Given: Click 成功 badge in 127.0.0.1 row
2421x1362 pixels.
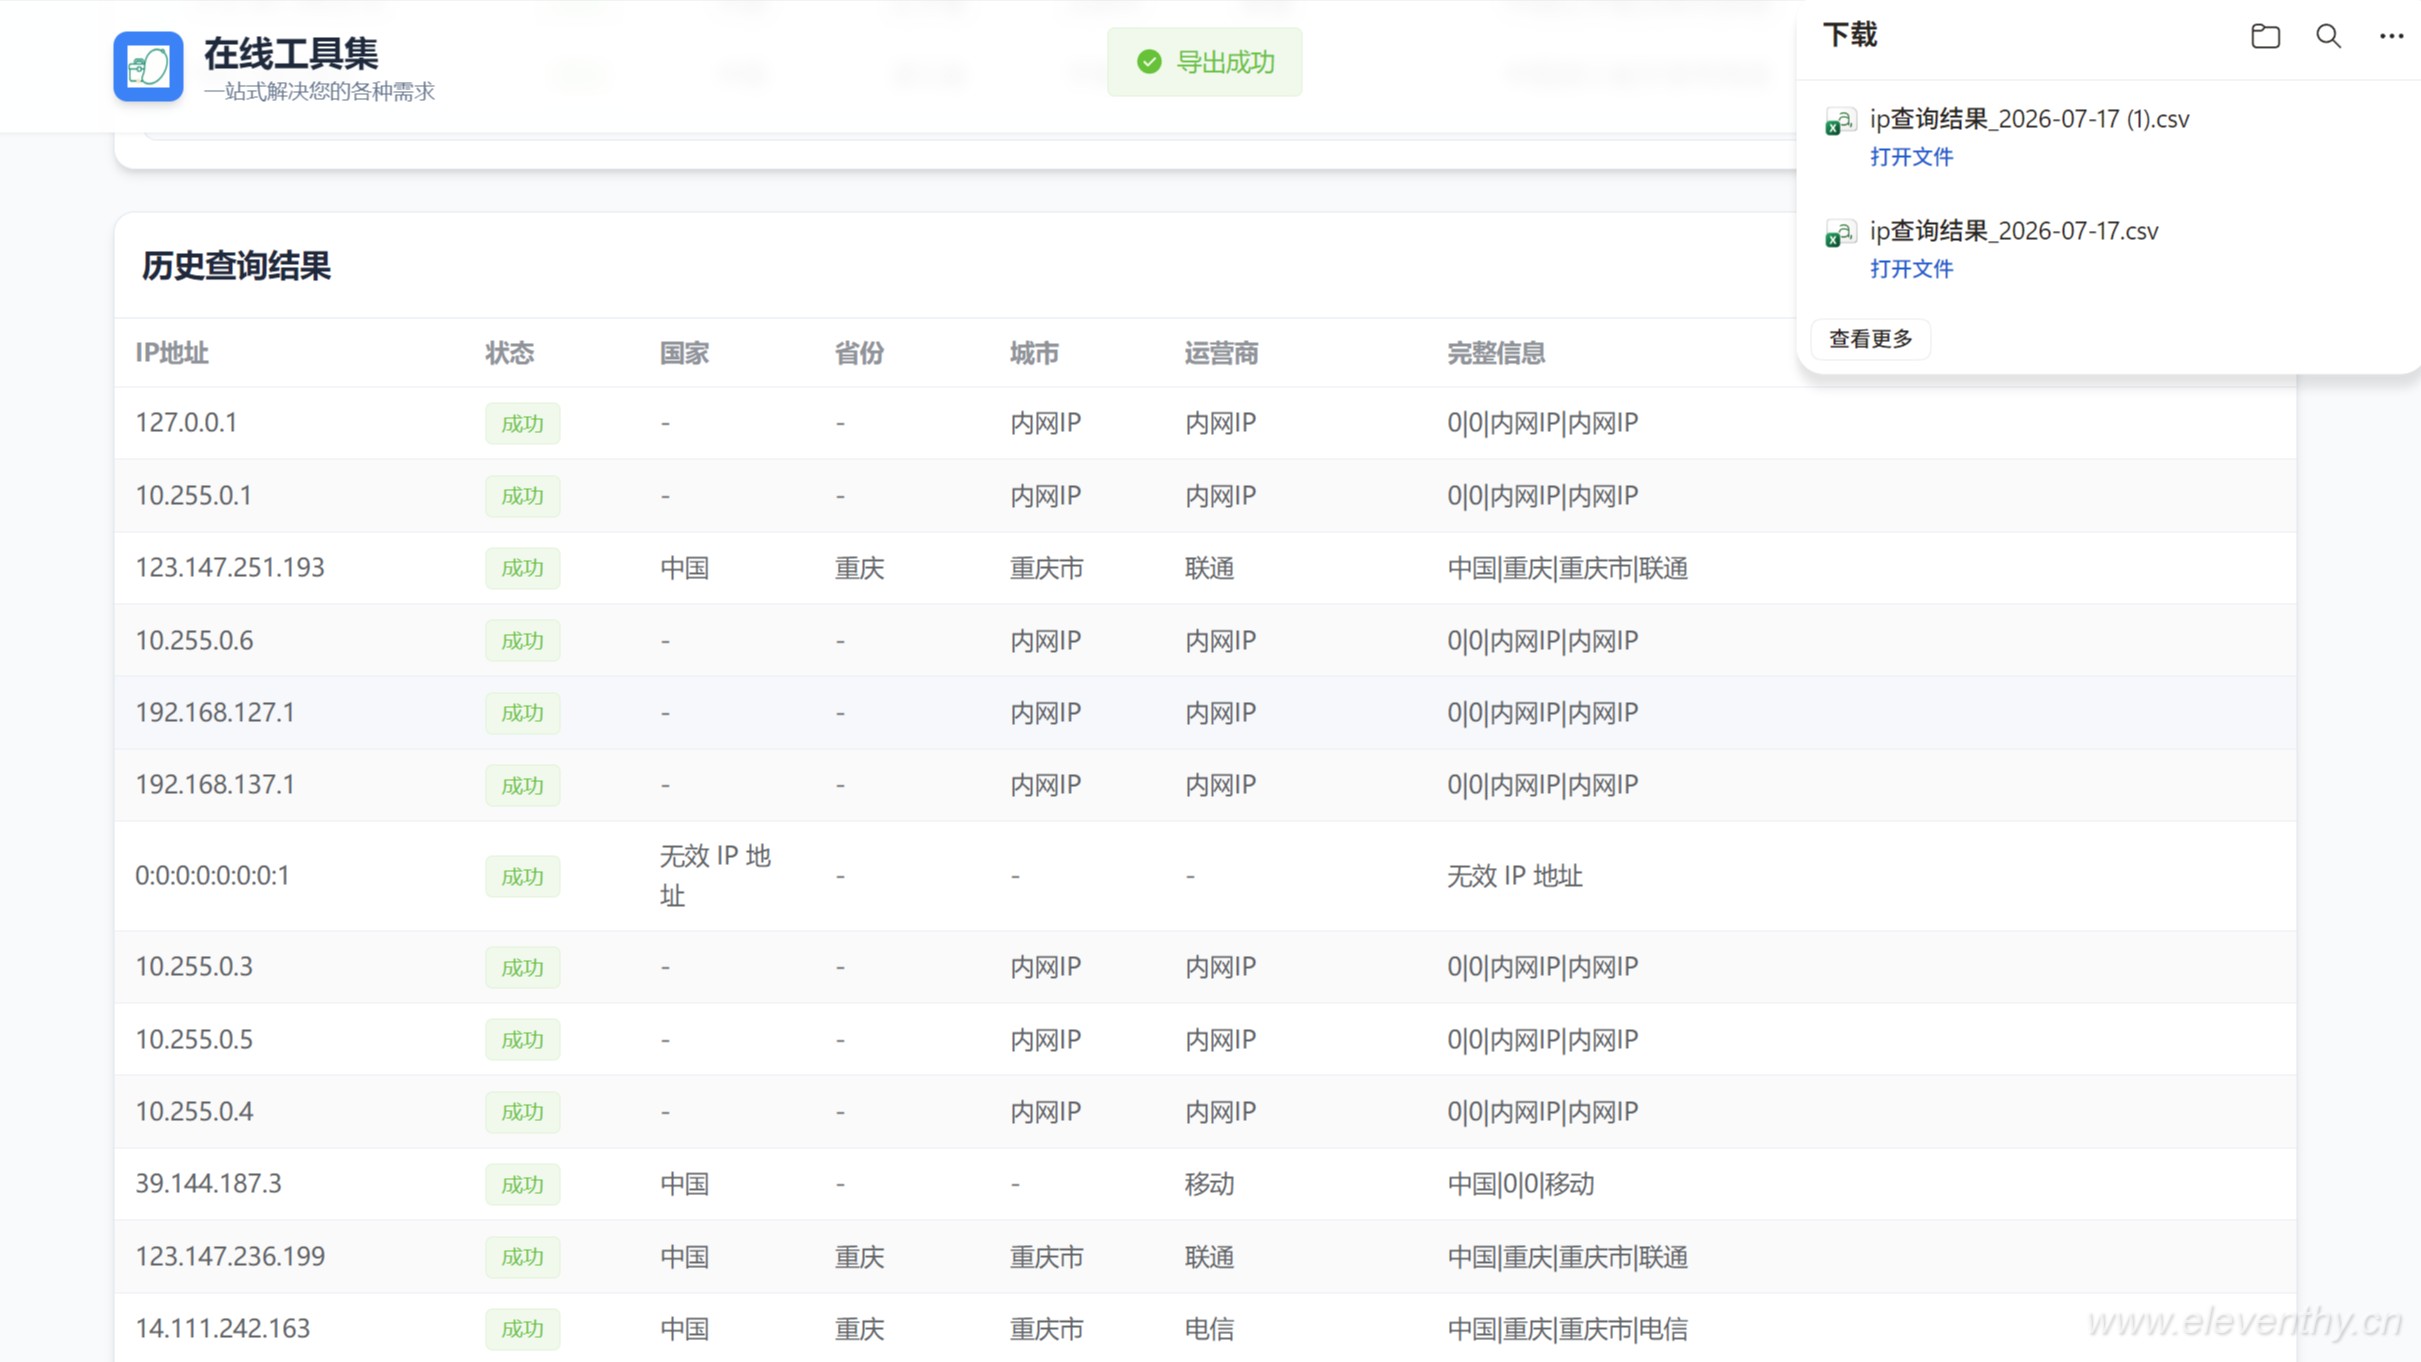Looking at the screenshot, I should [522, 424].
